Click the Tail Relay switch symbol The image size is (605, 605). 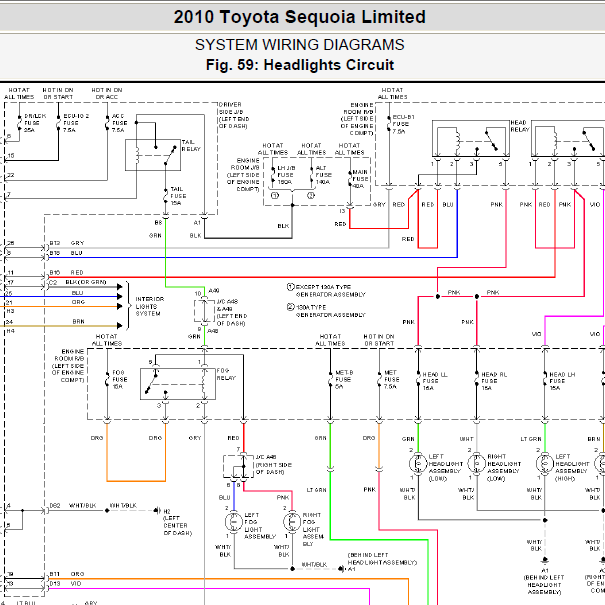tap(153, 155)
